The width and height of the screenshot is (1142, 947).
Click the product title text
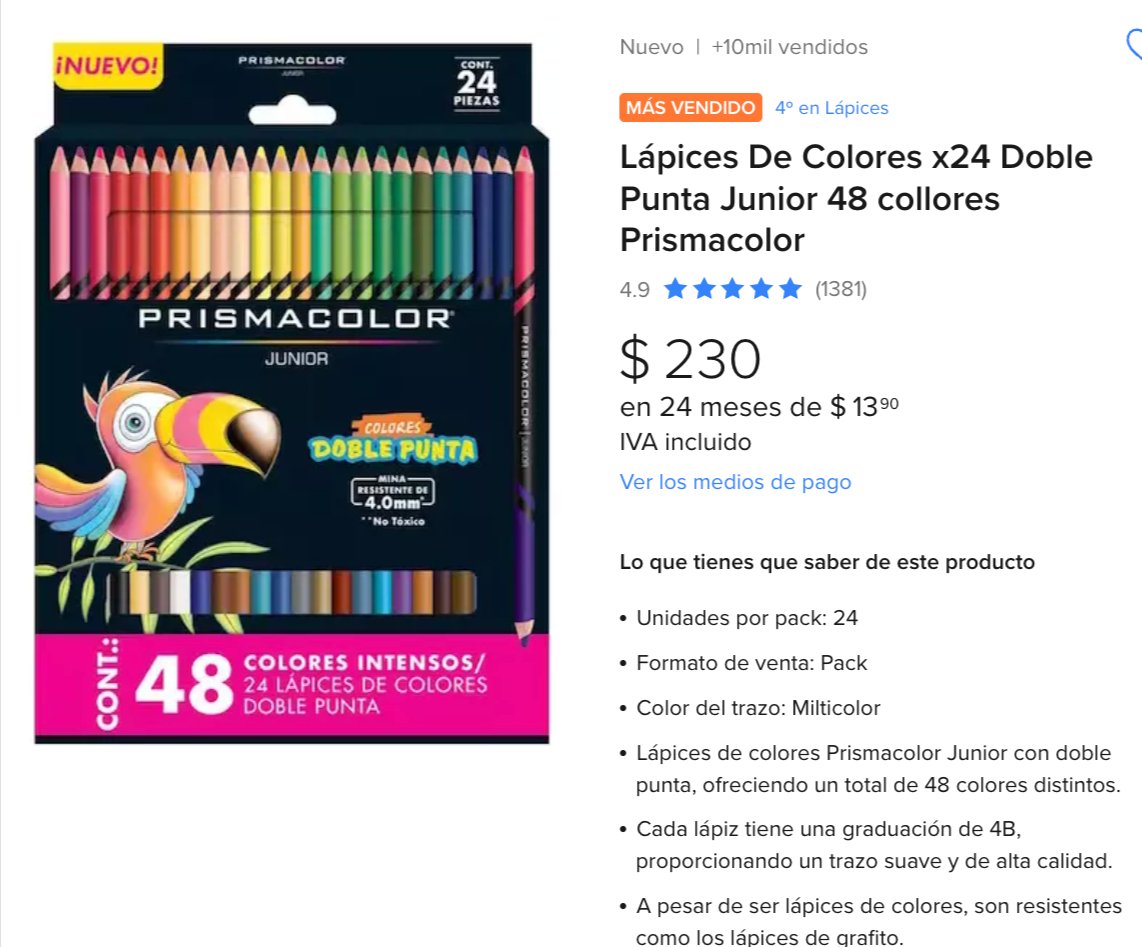(x=856, y=198)
